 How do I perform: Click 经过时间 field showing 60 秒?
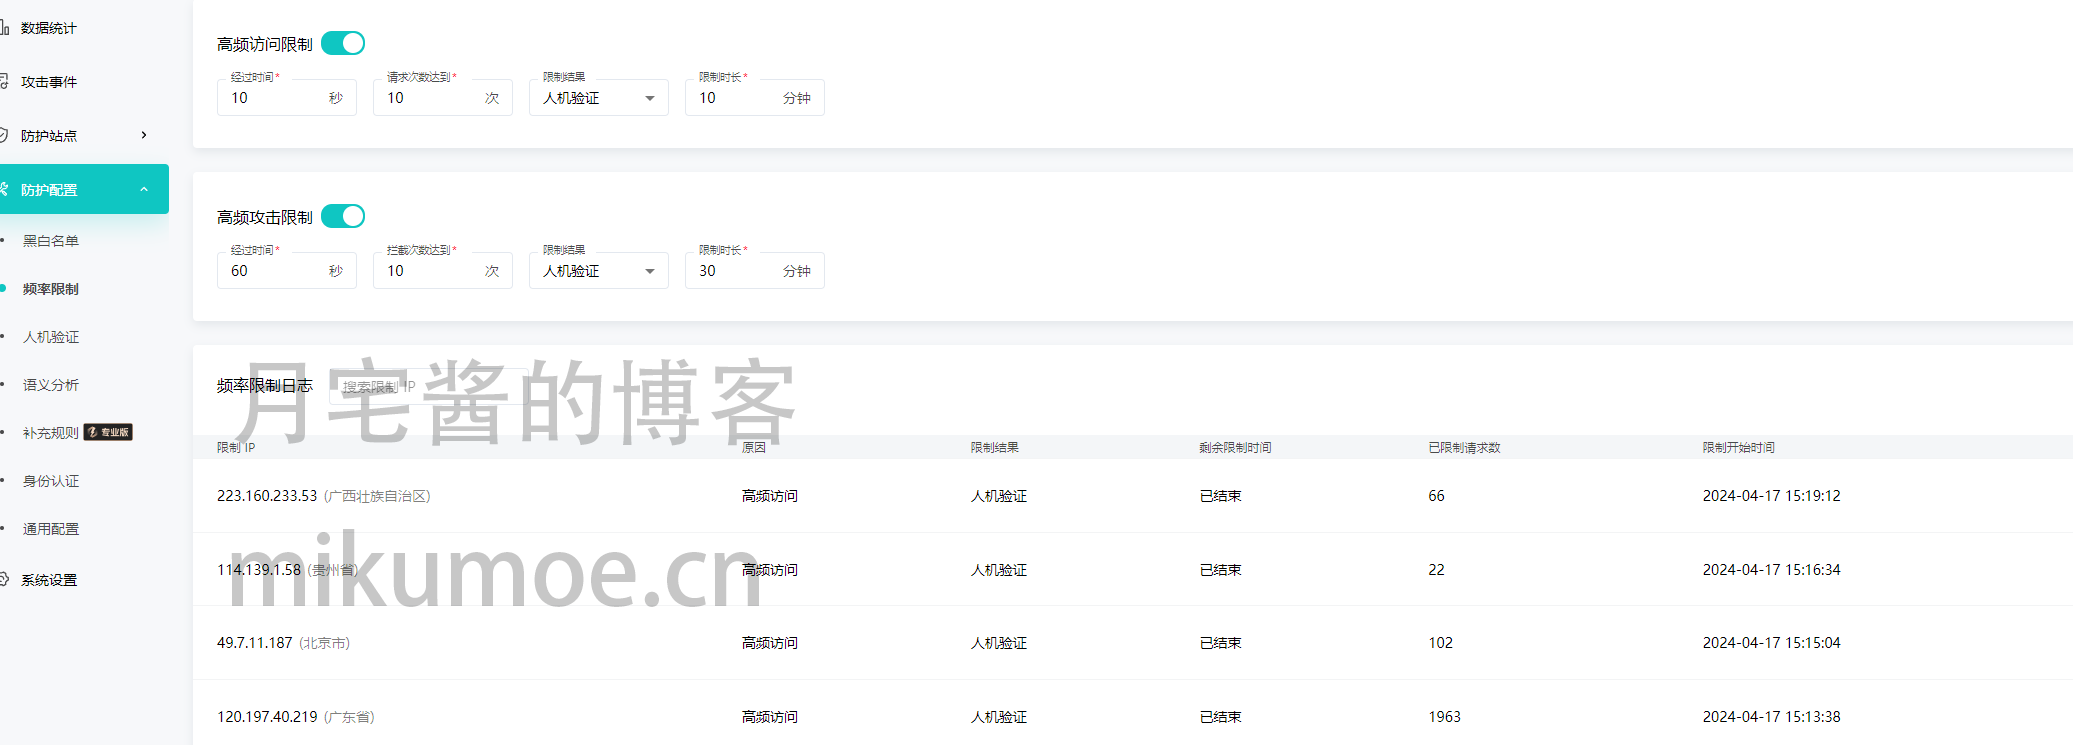286,271
